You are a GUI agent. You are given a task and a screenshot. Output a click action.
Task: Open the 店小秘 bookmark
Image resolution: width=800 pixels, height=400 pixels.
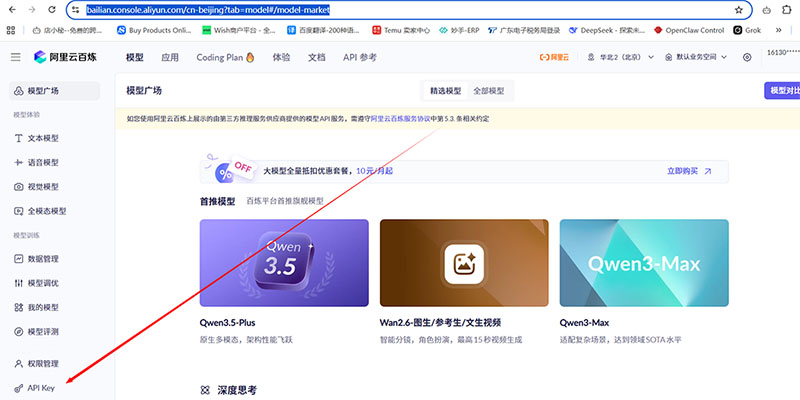pos(66,30)
